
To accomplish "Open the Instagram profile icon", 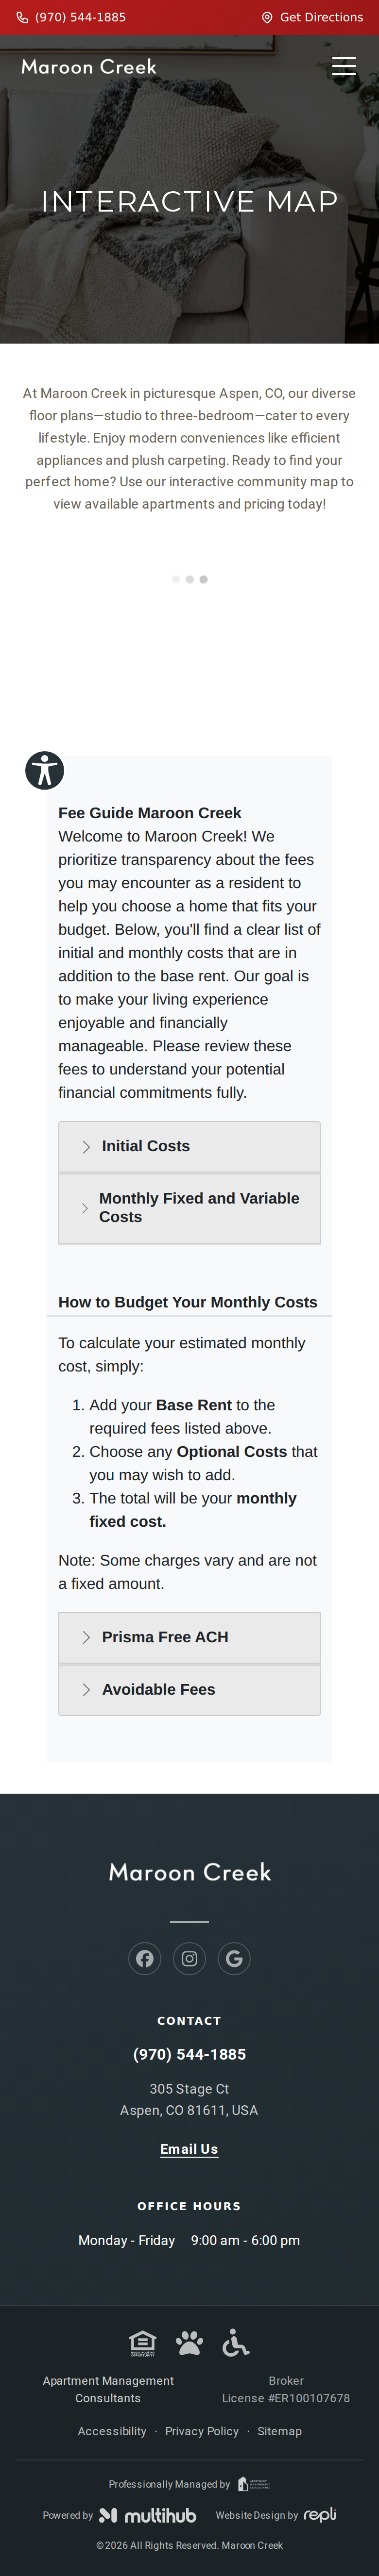I will tap(189, 1958).
